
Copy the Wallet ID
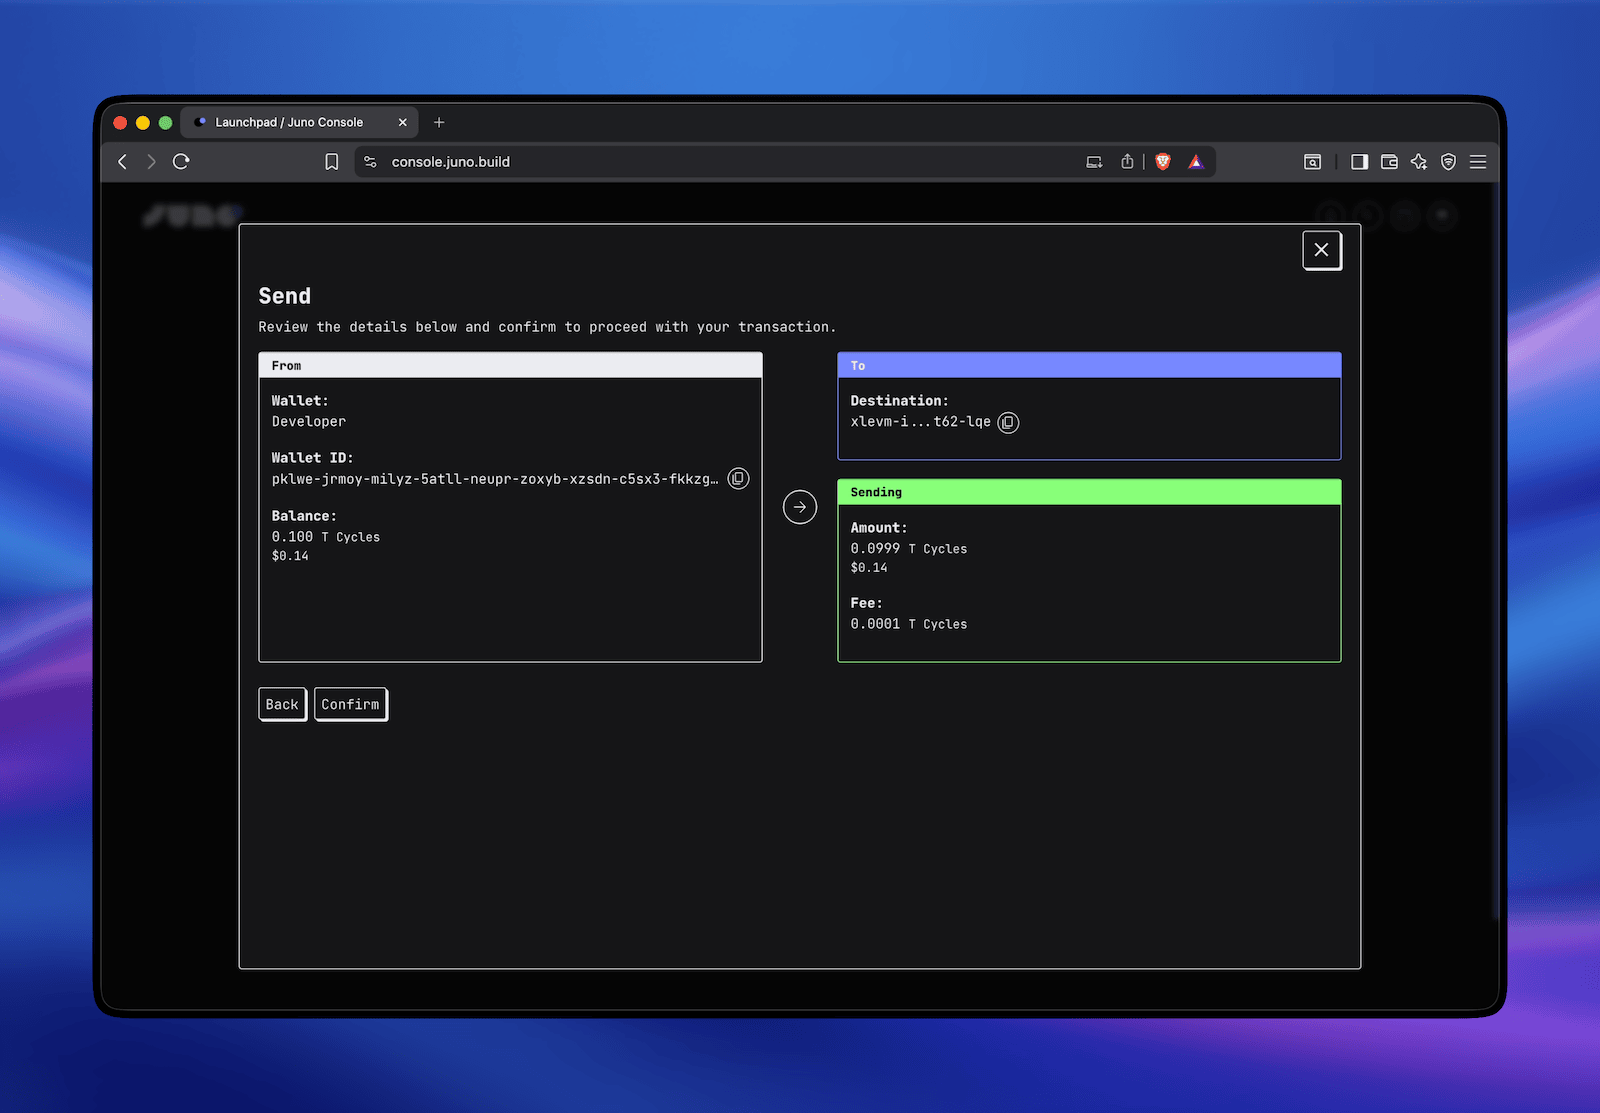738,478
